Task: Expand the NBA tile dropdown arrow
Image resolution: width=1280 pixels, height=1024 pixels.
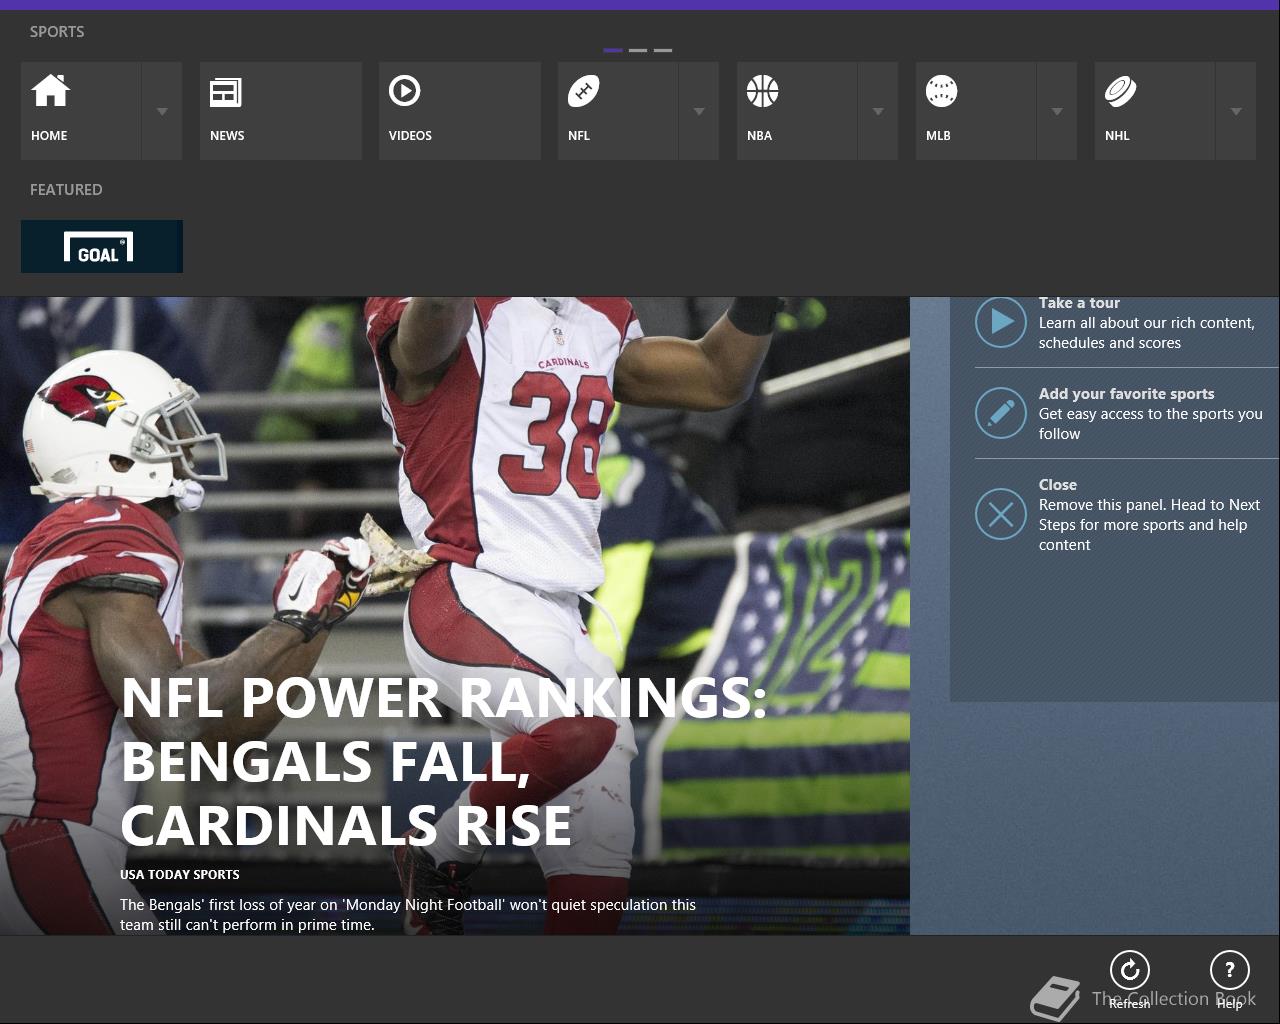Action: (x=878, y=111)
